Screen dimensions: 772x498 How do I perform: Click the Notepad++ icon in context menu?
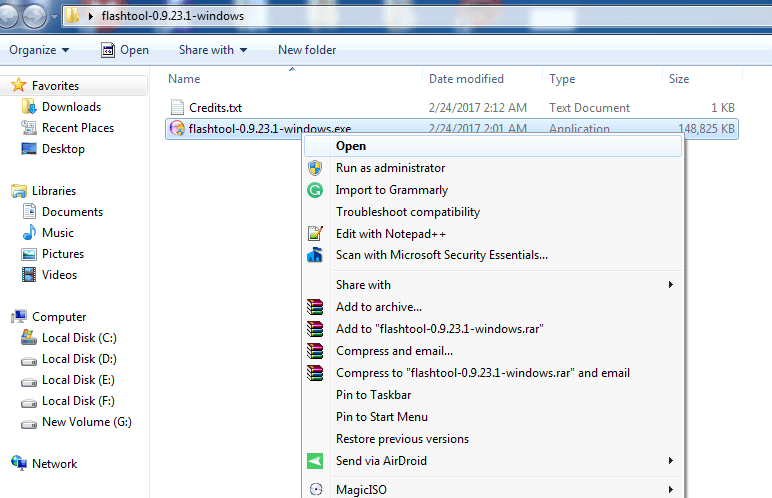click(x=315, y=233)
